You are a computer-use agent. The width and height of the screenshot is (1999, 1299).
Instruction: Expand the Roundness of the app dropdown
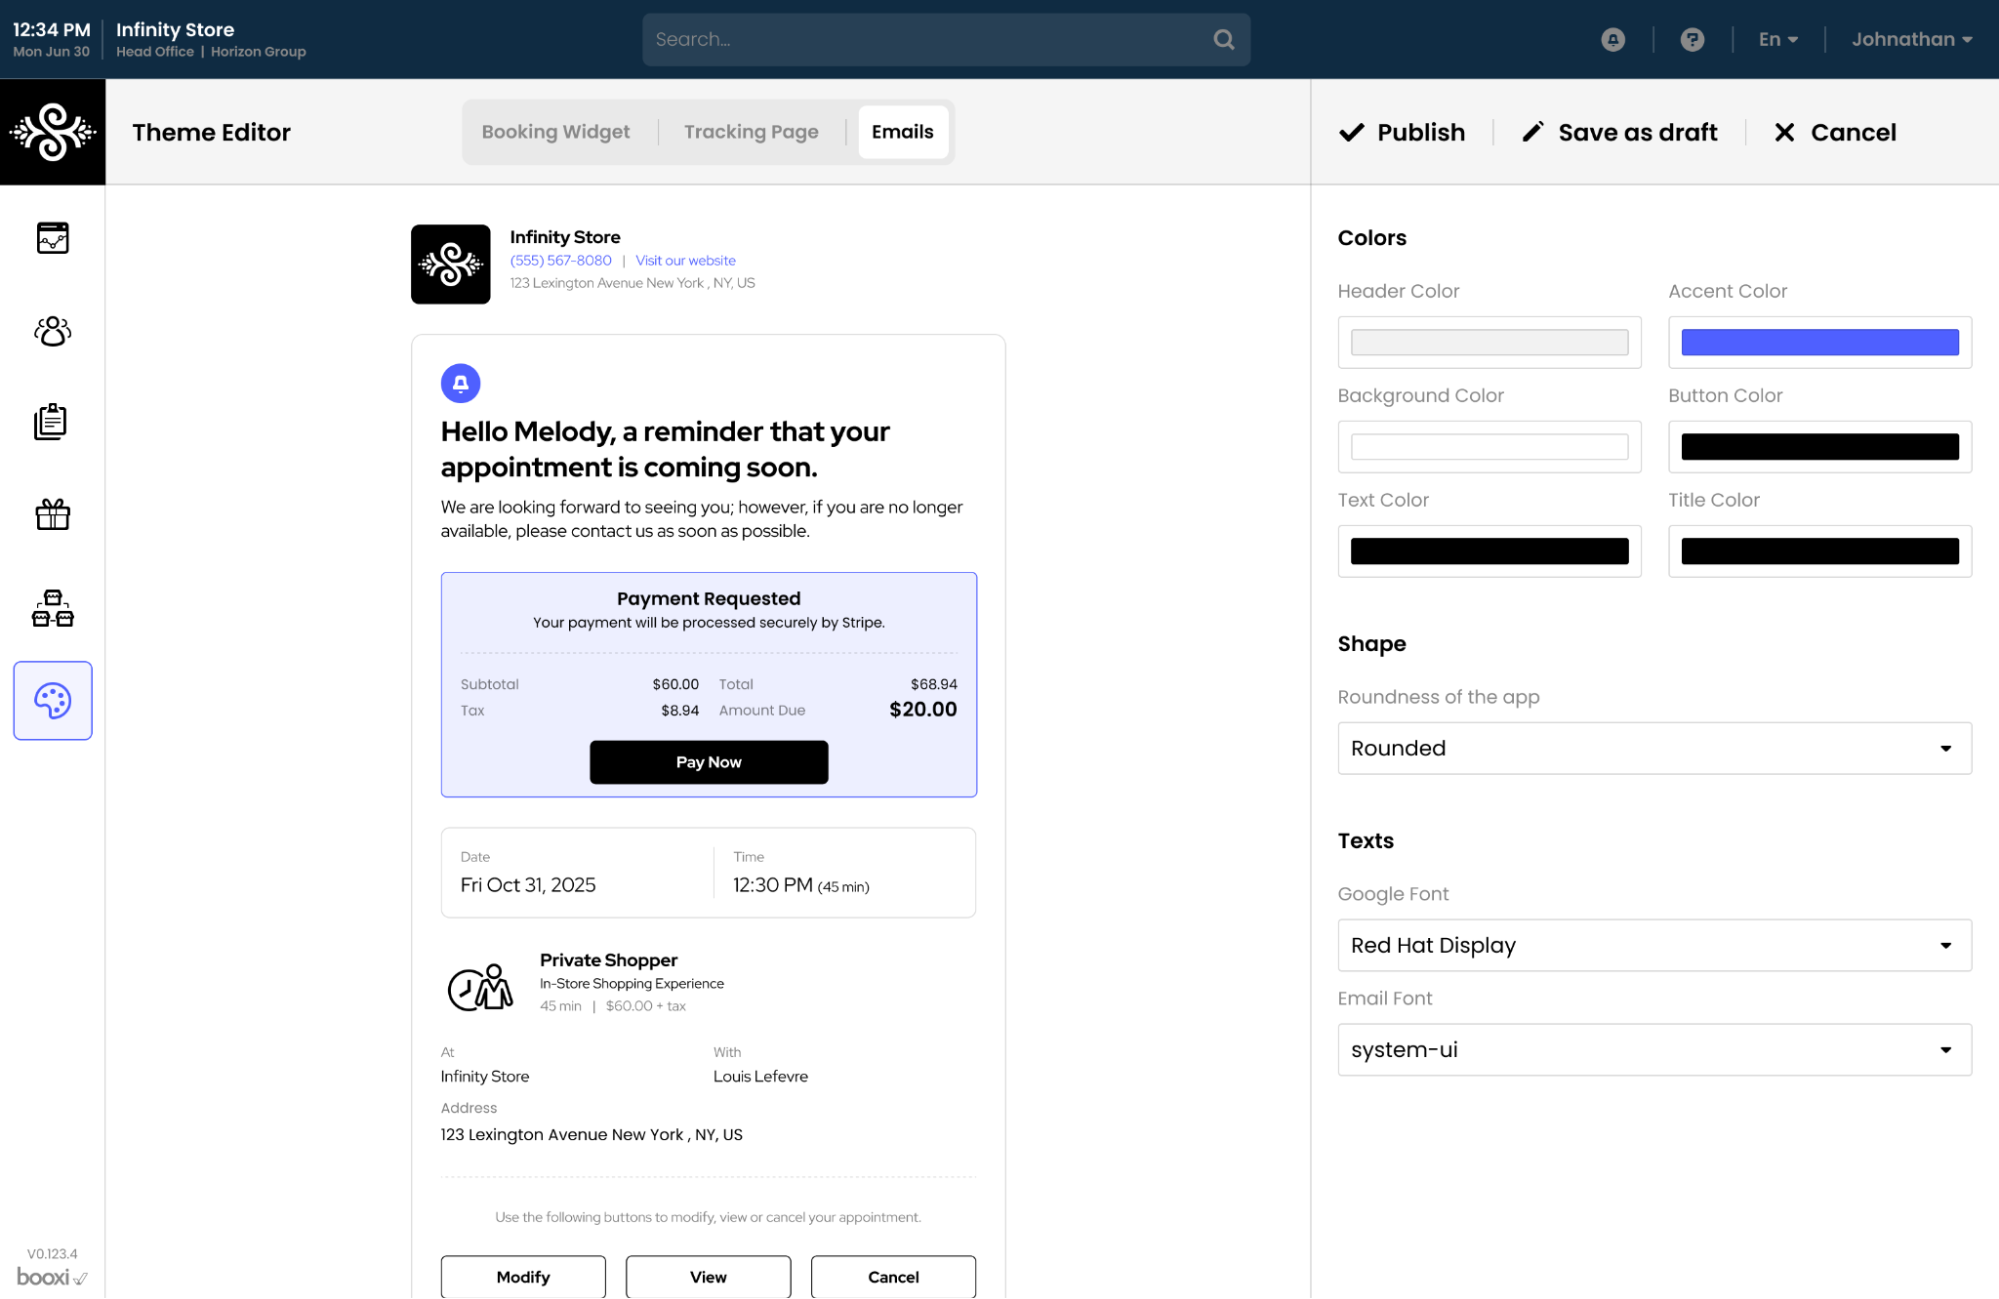[1653, 748]
